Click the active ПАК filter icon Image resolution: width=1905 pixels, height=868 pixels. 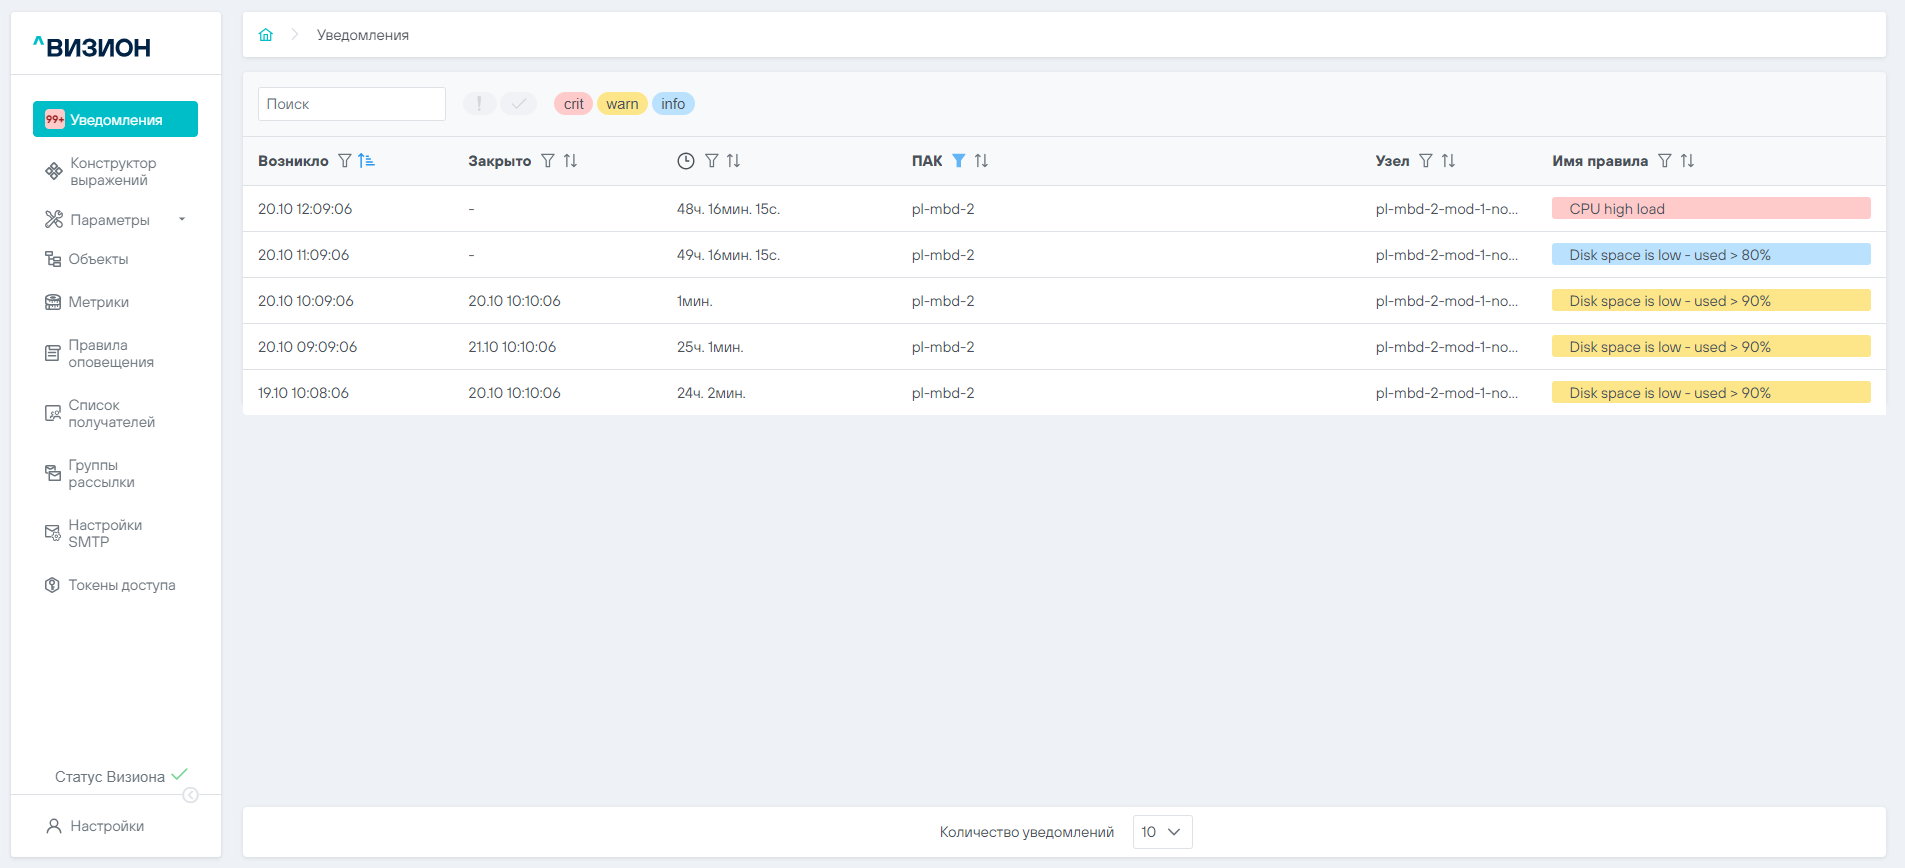(958, 161)
